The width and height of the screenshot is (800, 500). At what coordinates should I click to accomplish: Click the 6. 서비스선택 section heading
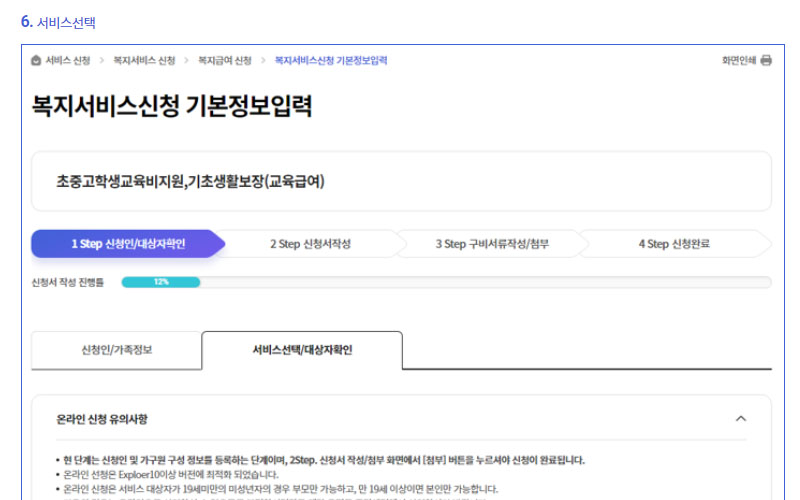[x=58, y=22]
